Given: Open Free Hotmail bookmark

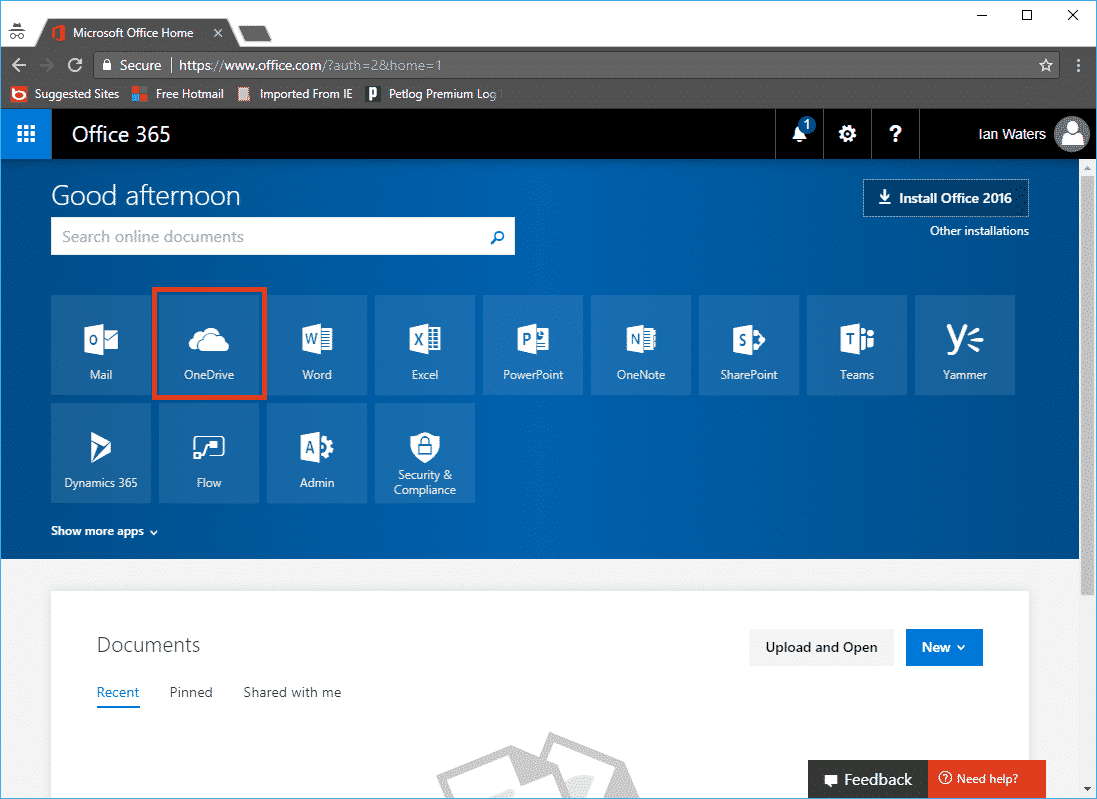Looking at the screenshot, I should coord(178,94).
